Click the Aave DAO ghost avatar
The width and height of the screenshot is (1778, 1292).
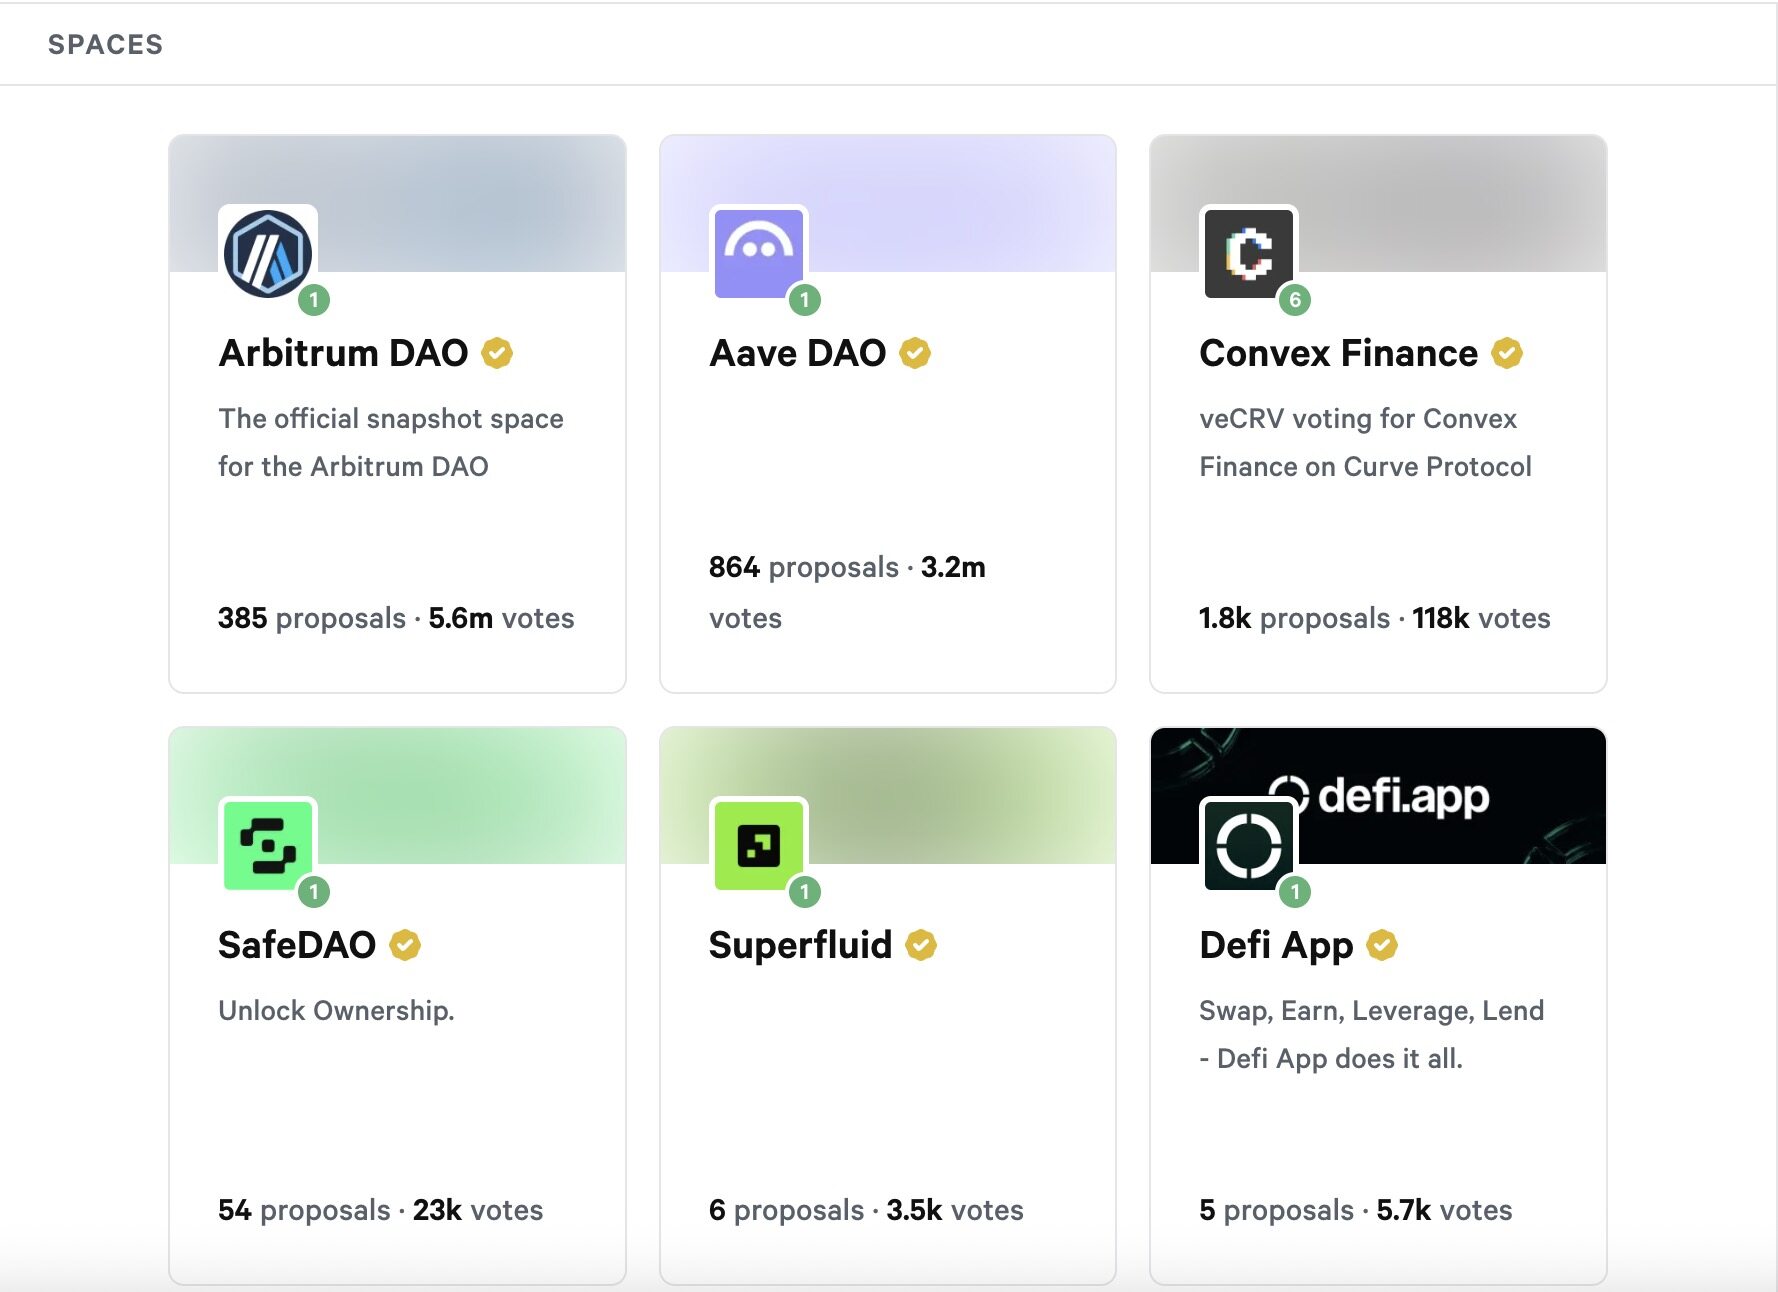click(759, 254)
